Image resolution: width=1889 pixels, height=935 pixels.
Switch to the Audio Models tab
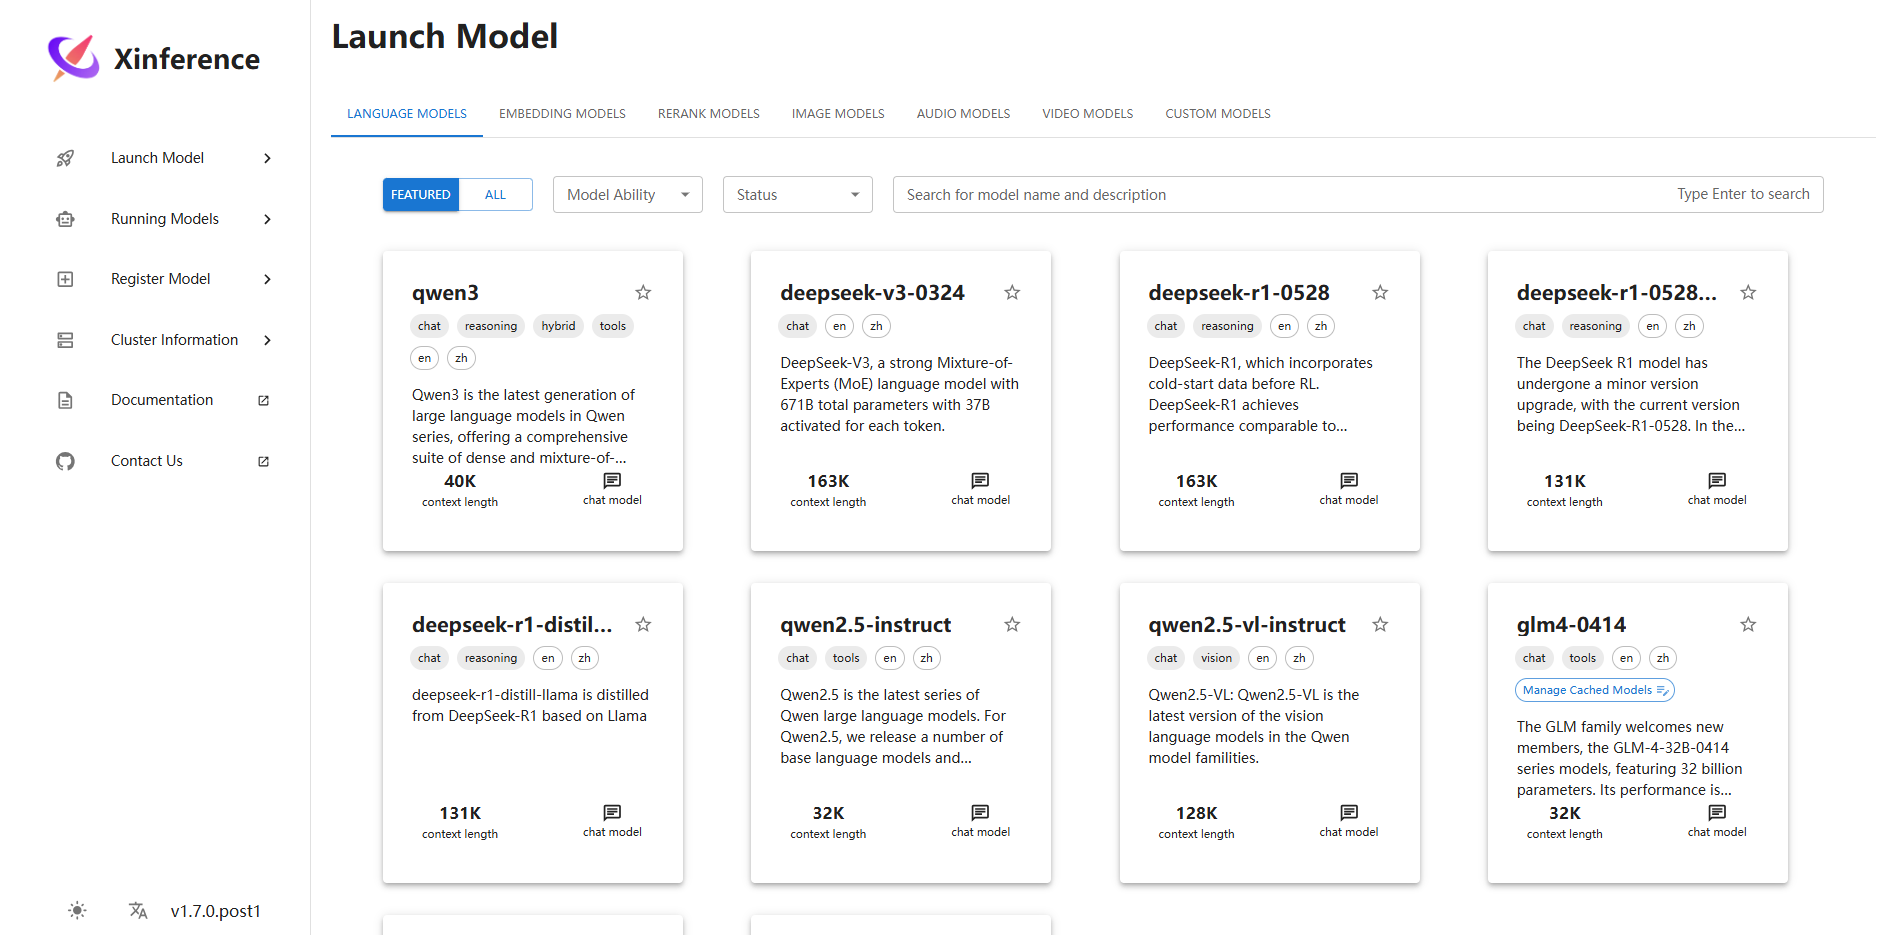963,114
